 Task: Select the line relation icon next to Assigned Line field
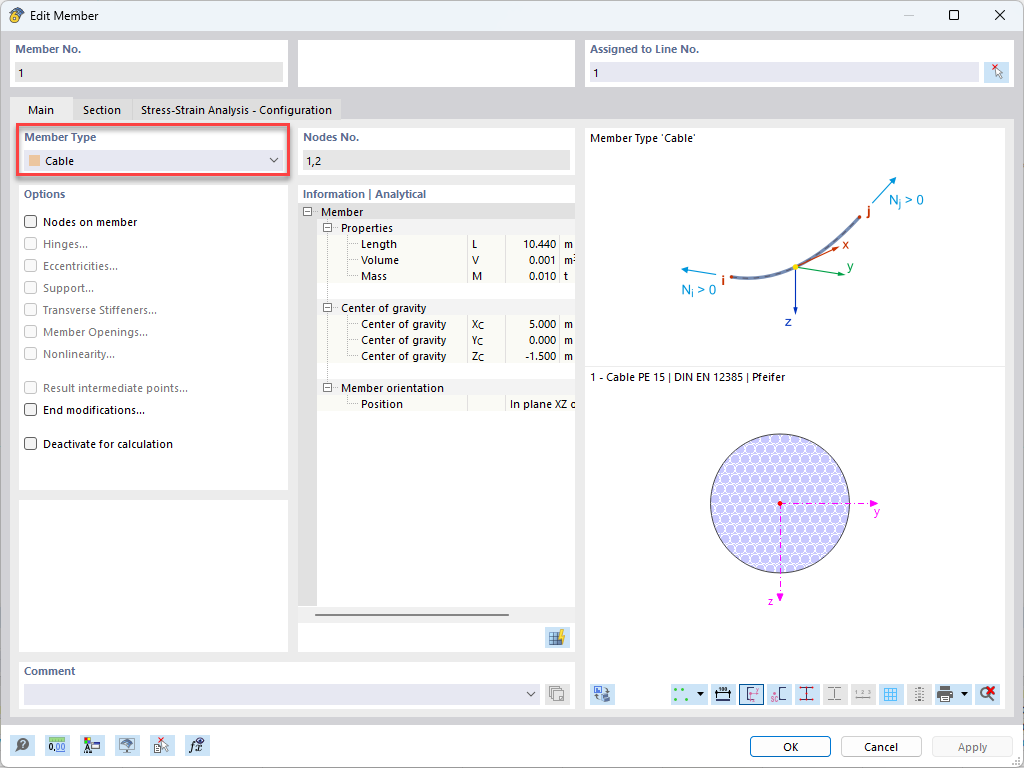point(996,71)
